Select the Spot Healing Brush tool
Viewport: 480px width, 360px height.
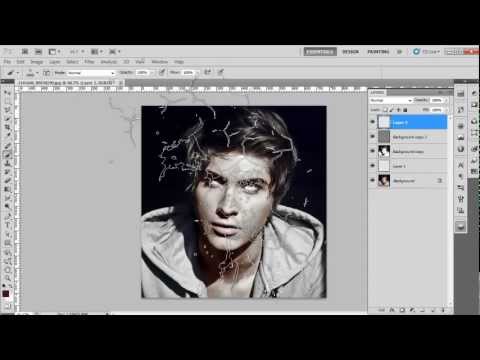coord(7,145)
